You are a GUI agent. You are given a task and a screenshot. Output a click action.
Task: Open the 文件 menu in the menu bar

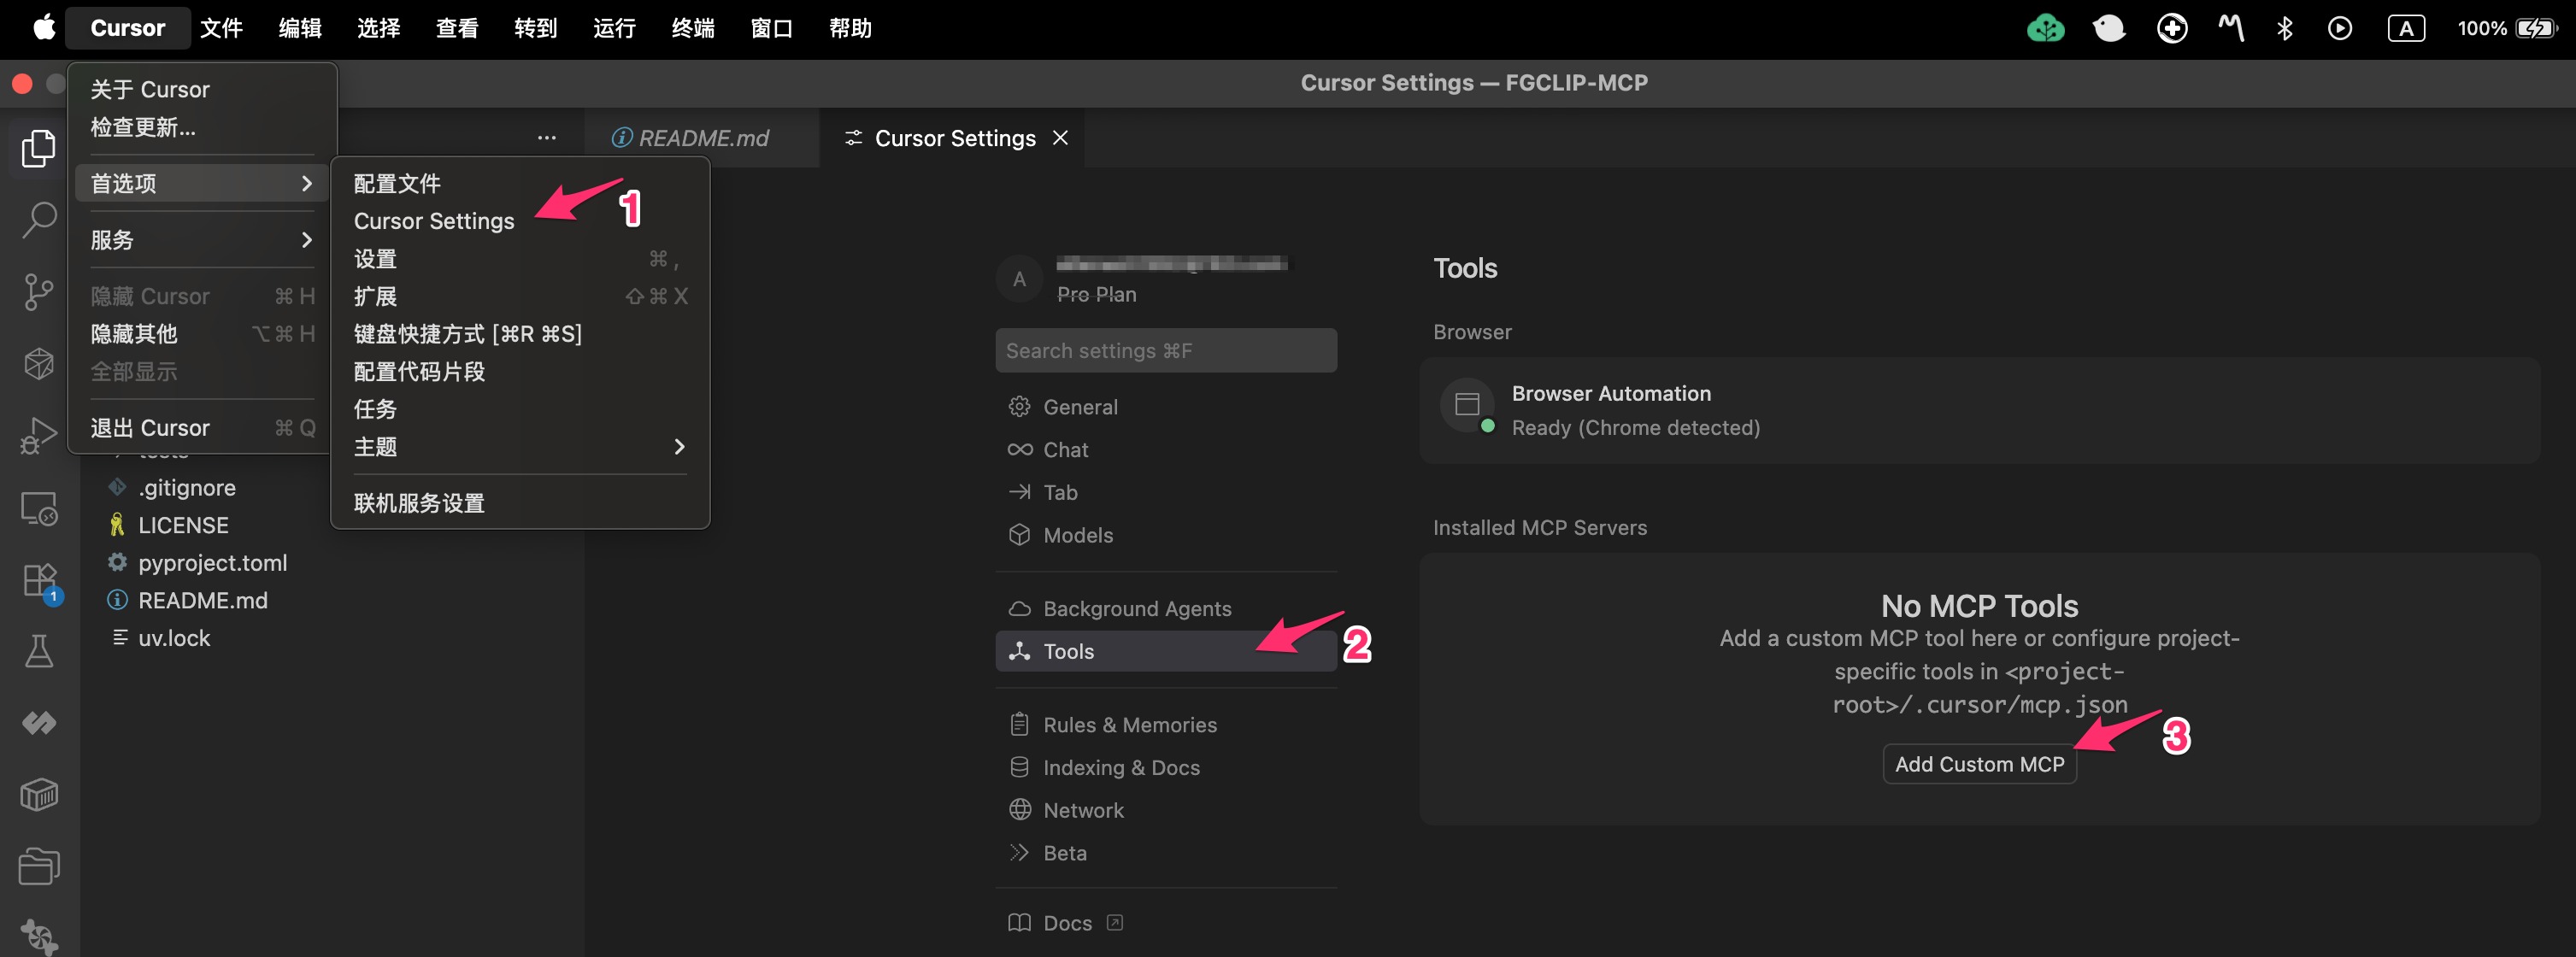[x=221, y=28]
